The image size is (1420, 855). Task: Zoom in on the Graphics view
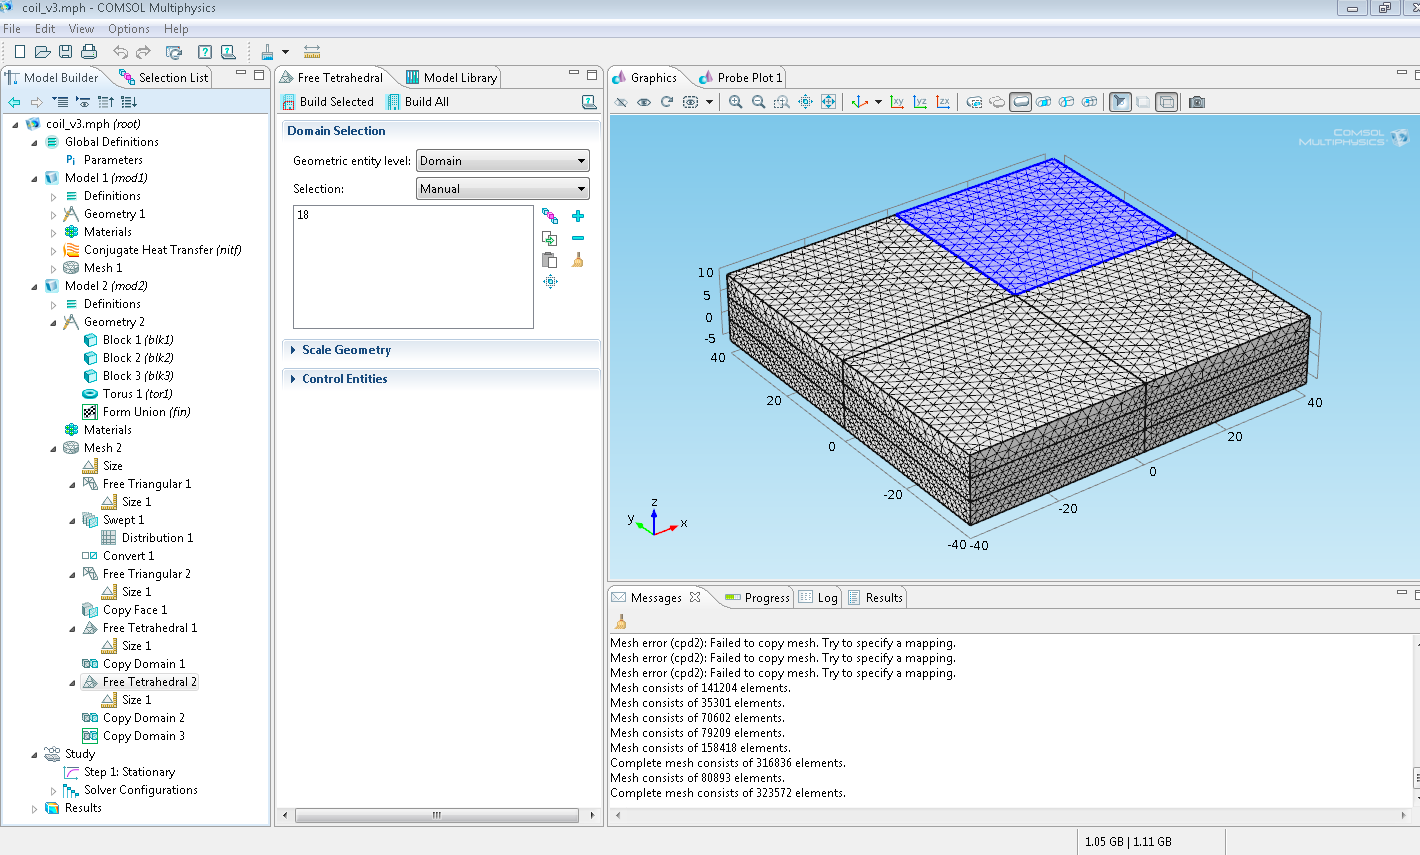coord(736,102)
